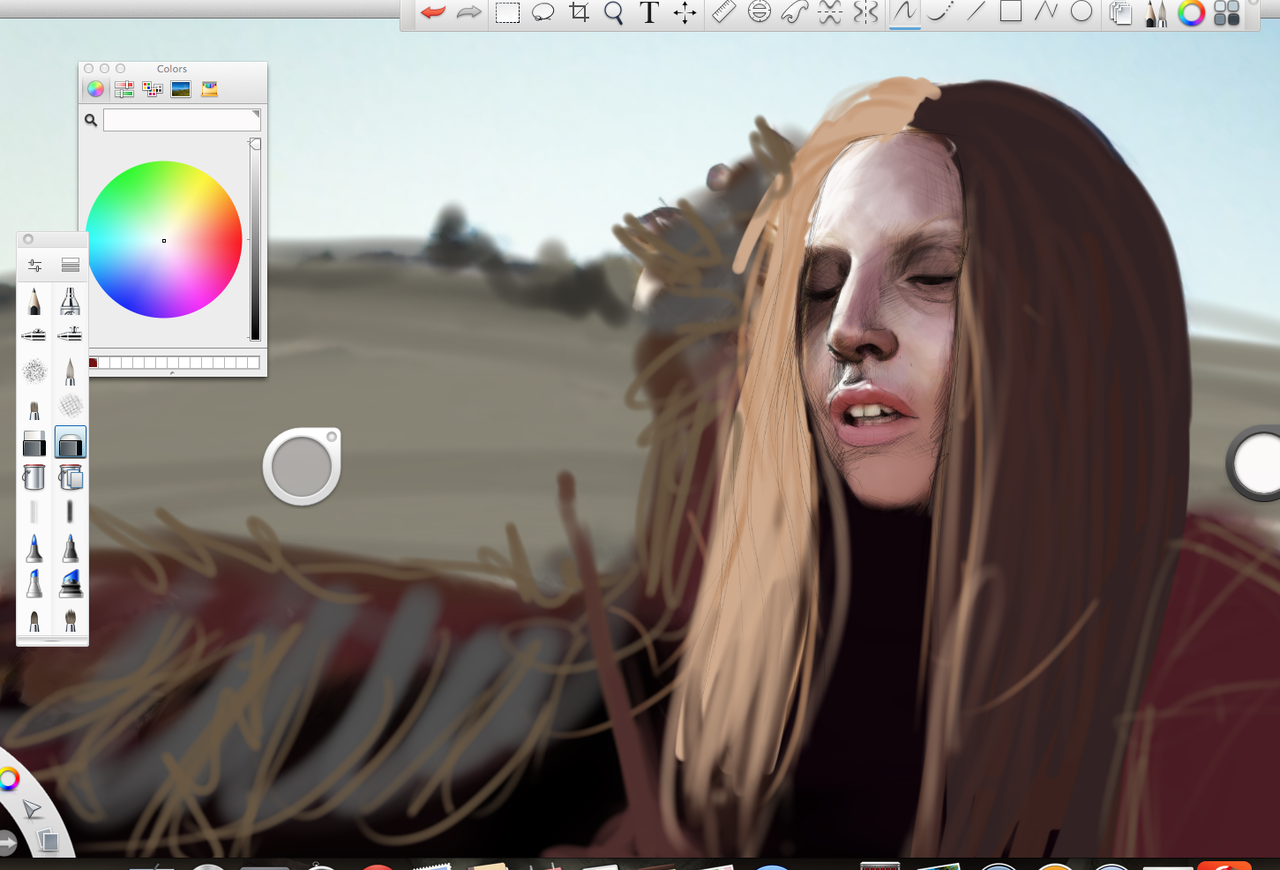
Task: Select the Text tool
Action: tap(649, 13)
